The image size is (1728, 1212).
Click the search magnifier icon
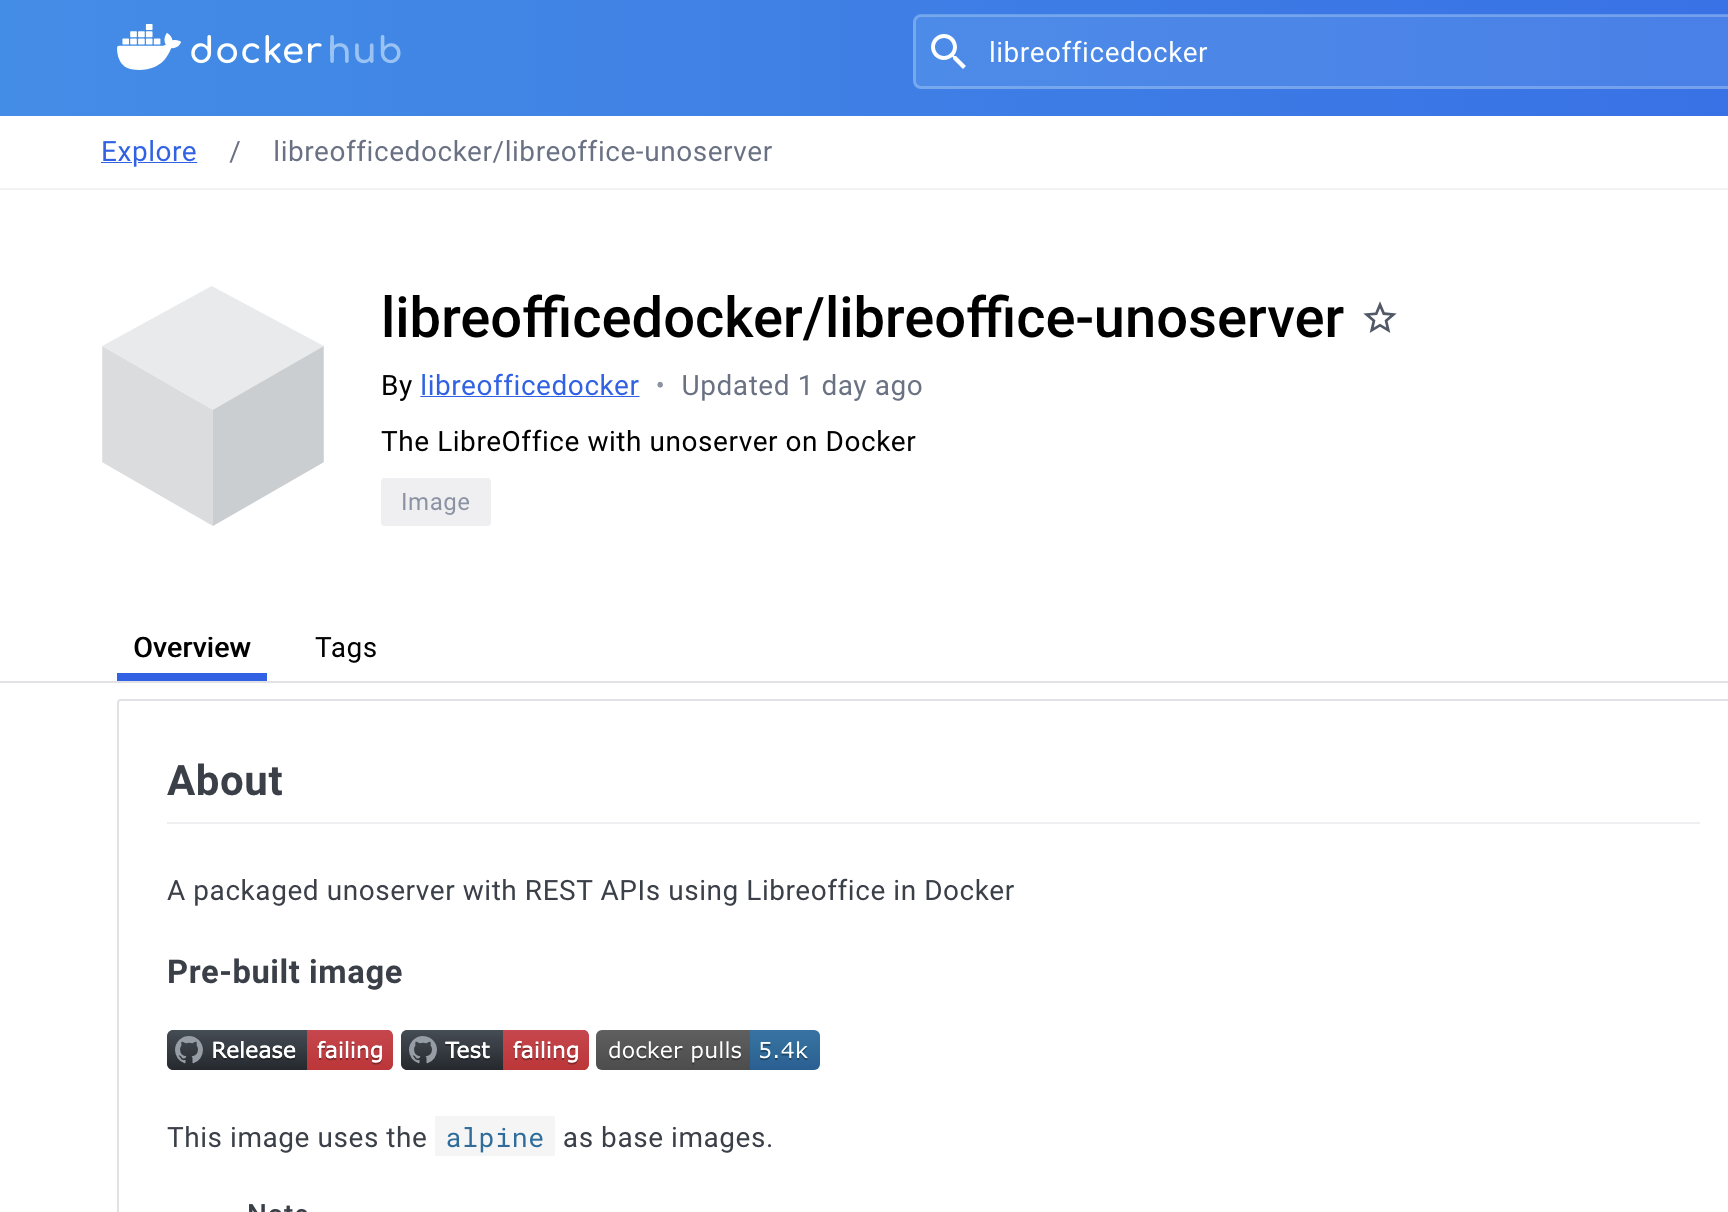coord(948,51)
